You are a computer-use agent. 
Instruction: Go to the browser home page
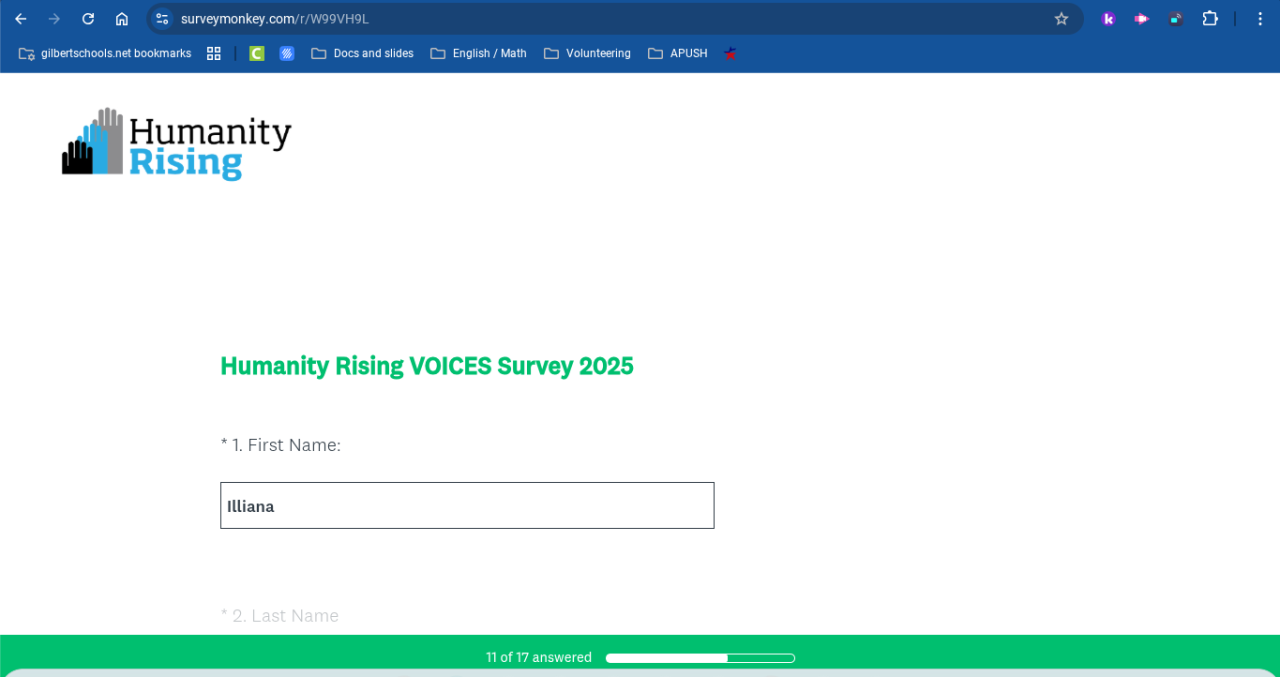tap(122, 19)
